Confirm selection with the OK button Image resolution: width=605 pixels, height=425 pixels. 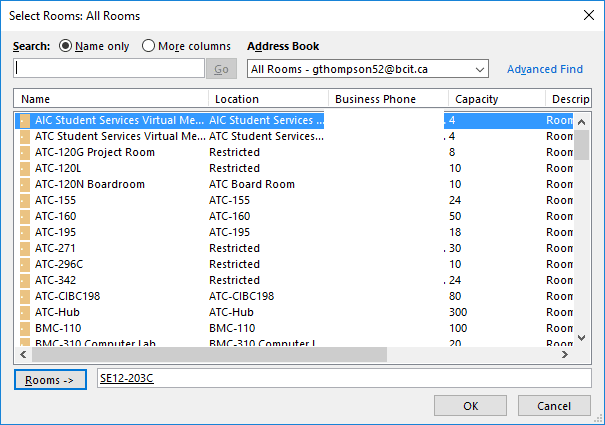470,406
